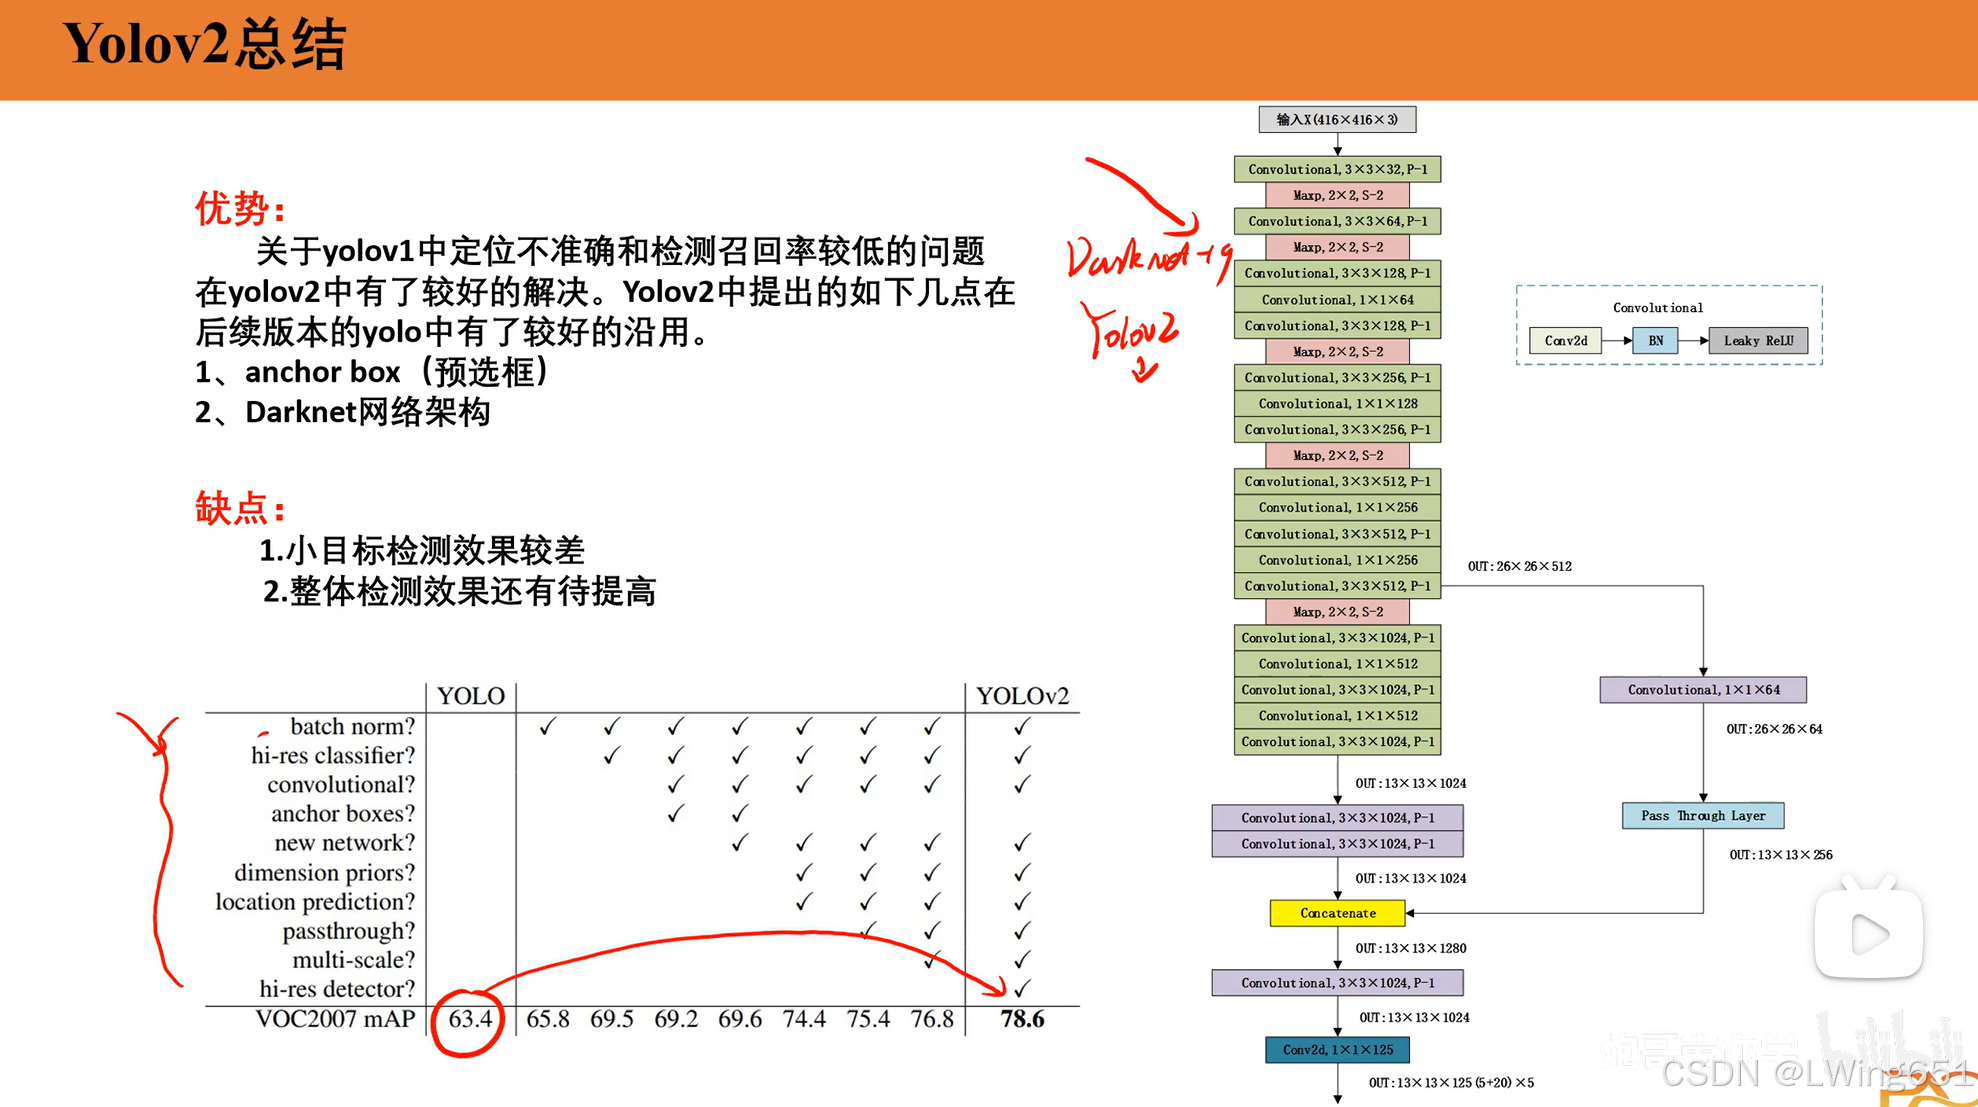Click the circled 63.4 mAP value
This screenshot has width=1978, height=1107.
(x=470, y=1019)
